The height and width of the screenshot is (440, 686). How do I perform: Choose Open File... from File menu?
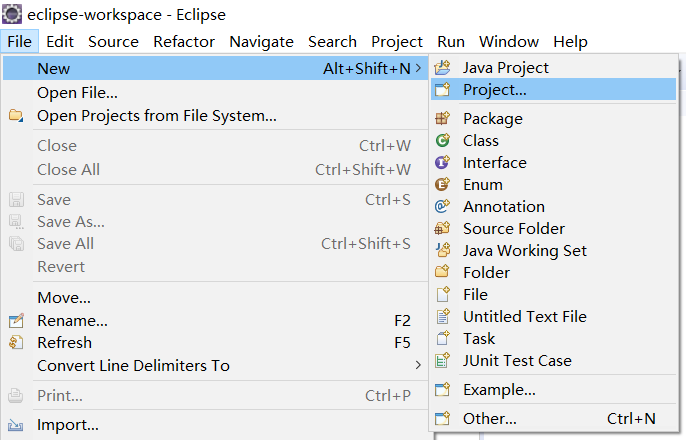click(77, 93)
